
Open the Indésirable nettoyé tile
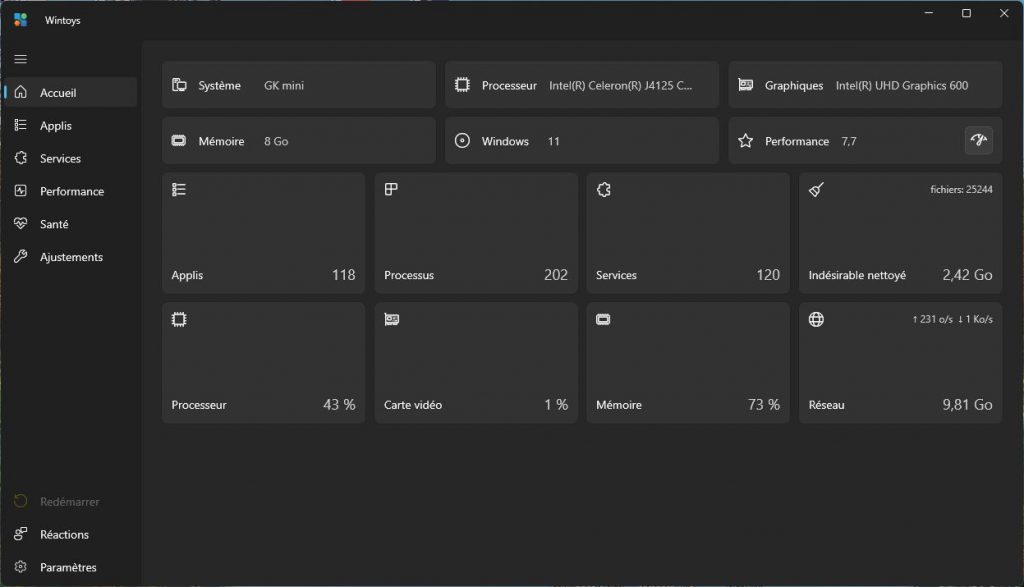(x=901, y=233)
